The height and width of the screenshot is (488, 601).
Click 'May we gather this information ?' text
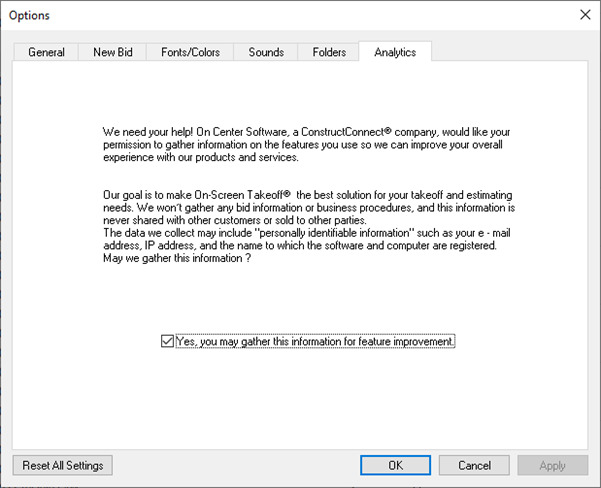coord(177,258)
